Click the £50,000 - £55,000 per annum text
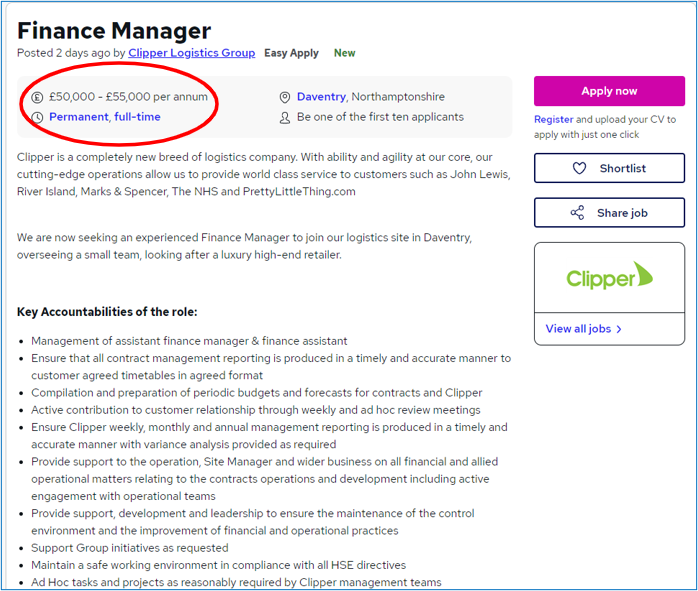 [x=128, y=97]
